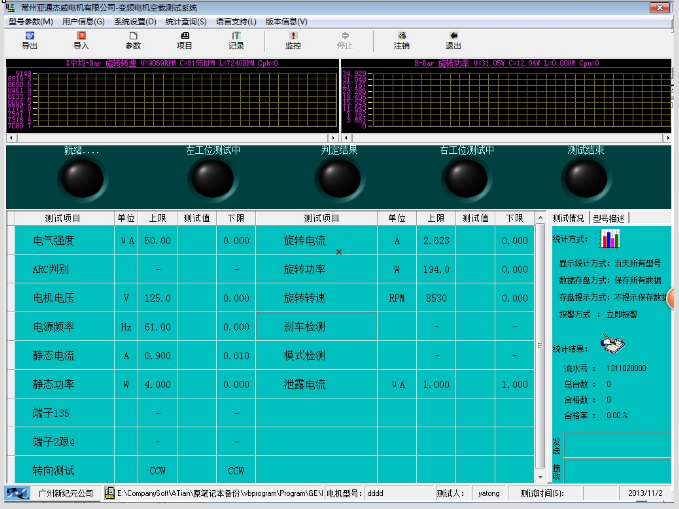Click the 左工位测试中 indicator light
This screenshot has width=679, height=509.
click(212, 179)
